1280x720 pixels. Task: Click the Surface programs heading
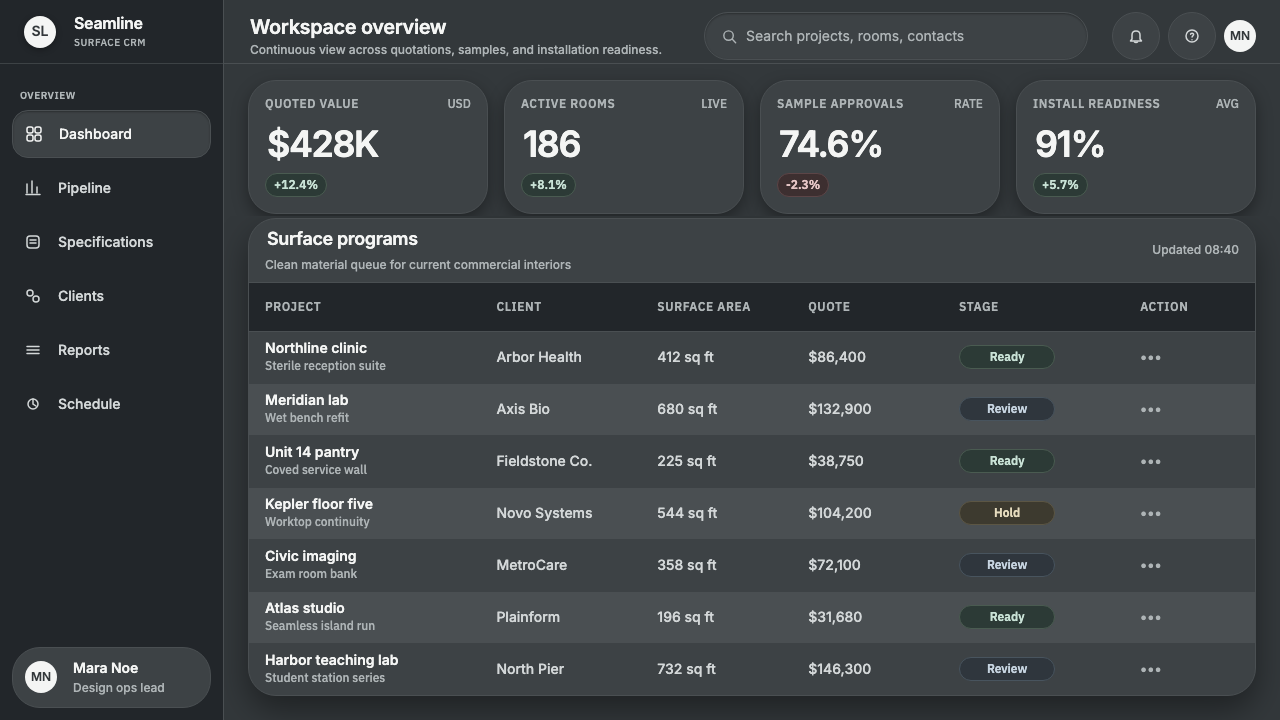(x=342, y=239)
